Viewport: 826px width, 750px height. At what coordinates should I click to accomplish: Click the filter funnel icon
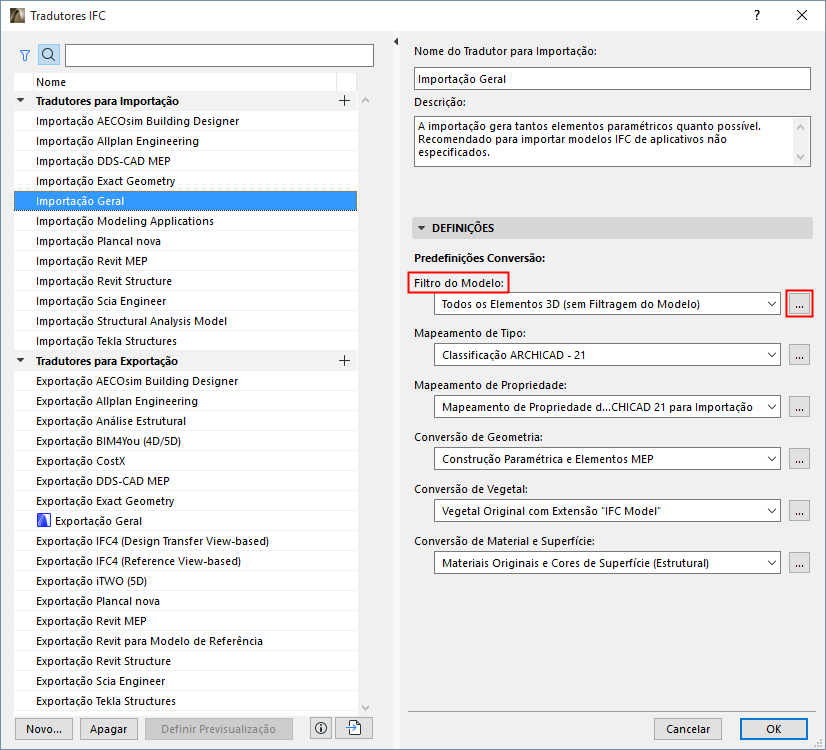(x=25, y=55)
